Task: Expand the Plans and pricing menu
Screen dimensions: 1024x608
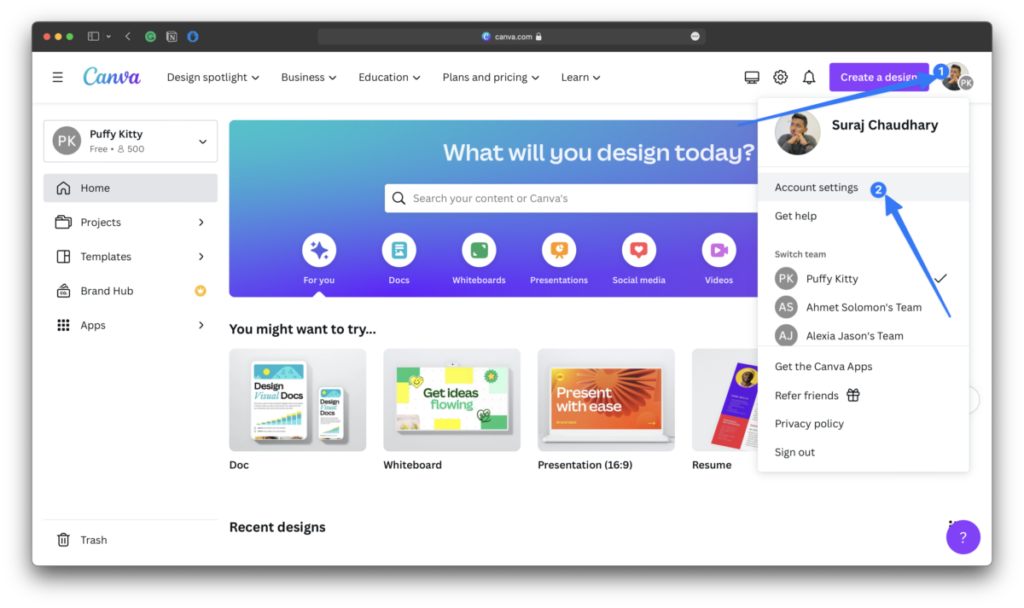Action: click(x=491, y=77)
